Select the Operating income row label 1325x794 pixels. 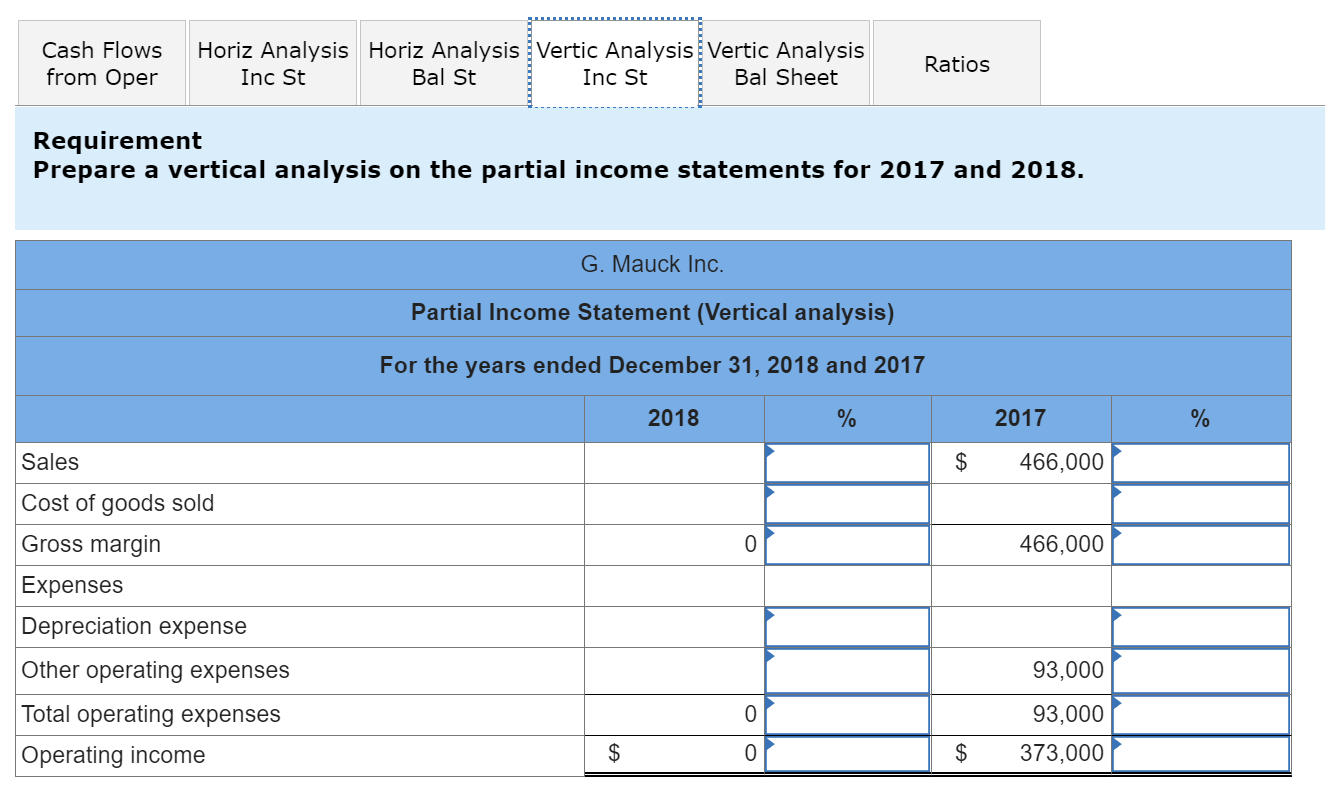tap(113, 755)
